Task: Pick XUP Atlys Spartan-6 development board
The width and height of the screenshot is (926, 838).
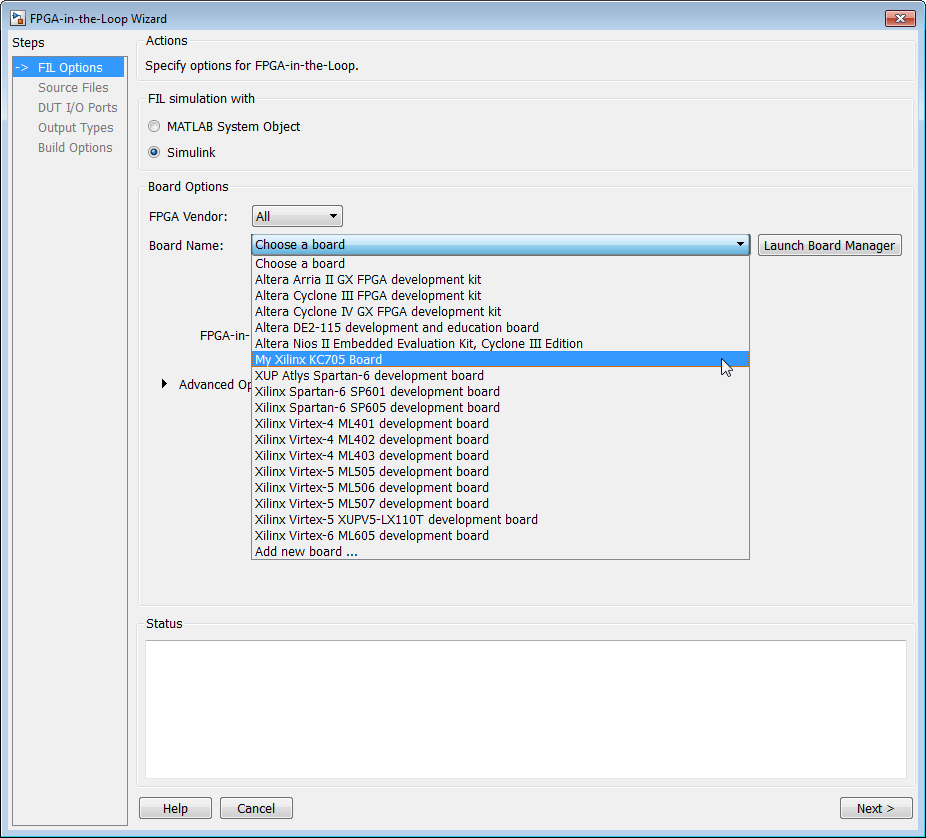Action: [x=500, y=375]
